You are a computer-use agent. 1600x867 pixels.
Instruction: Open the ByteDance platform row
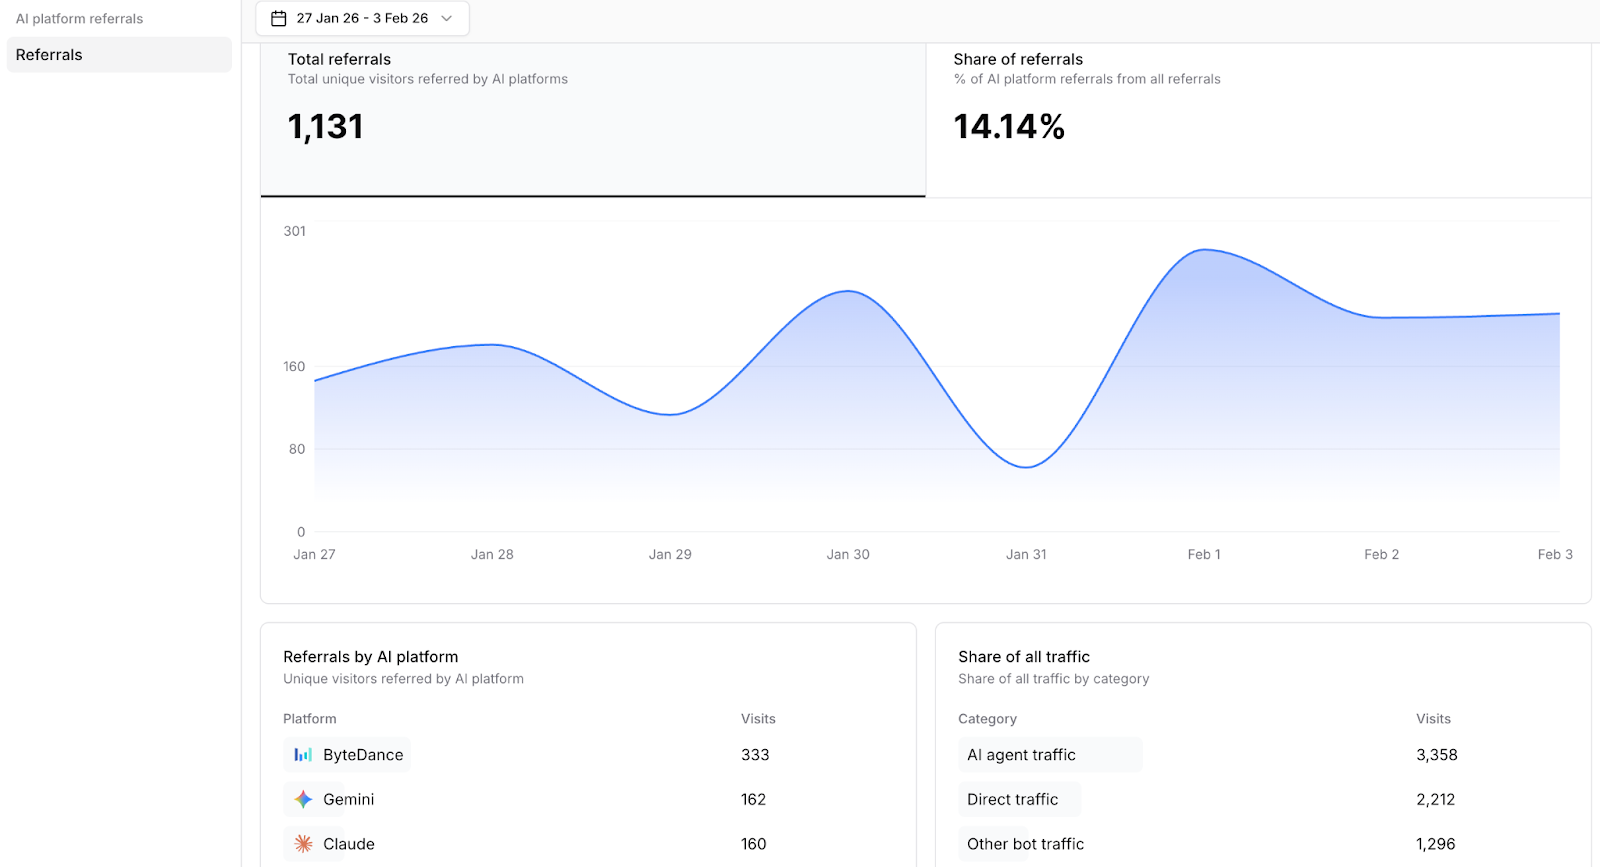(x=363, y=755)
